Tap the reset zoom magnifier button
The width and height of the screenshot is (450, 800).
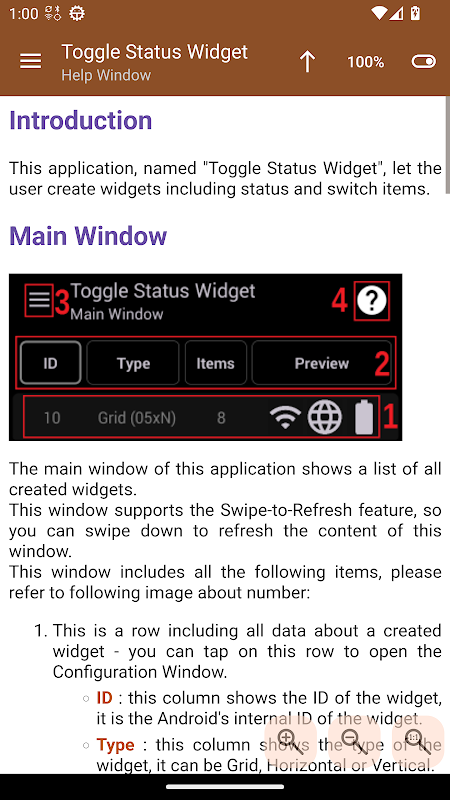click(417, 742)
